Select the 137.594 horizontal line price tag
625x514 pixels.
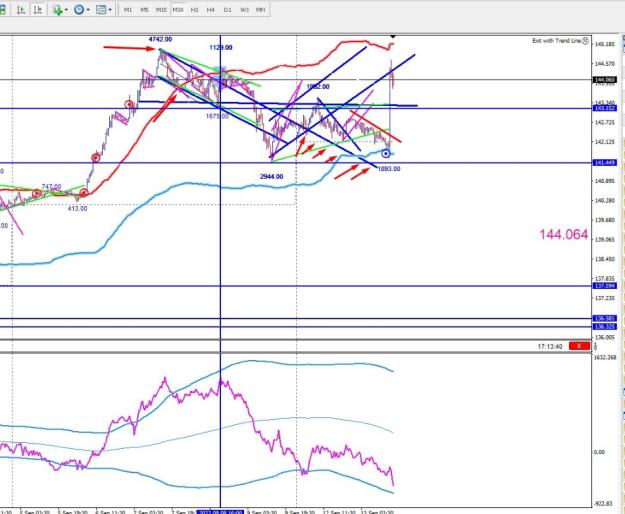[x=605, y=286]
